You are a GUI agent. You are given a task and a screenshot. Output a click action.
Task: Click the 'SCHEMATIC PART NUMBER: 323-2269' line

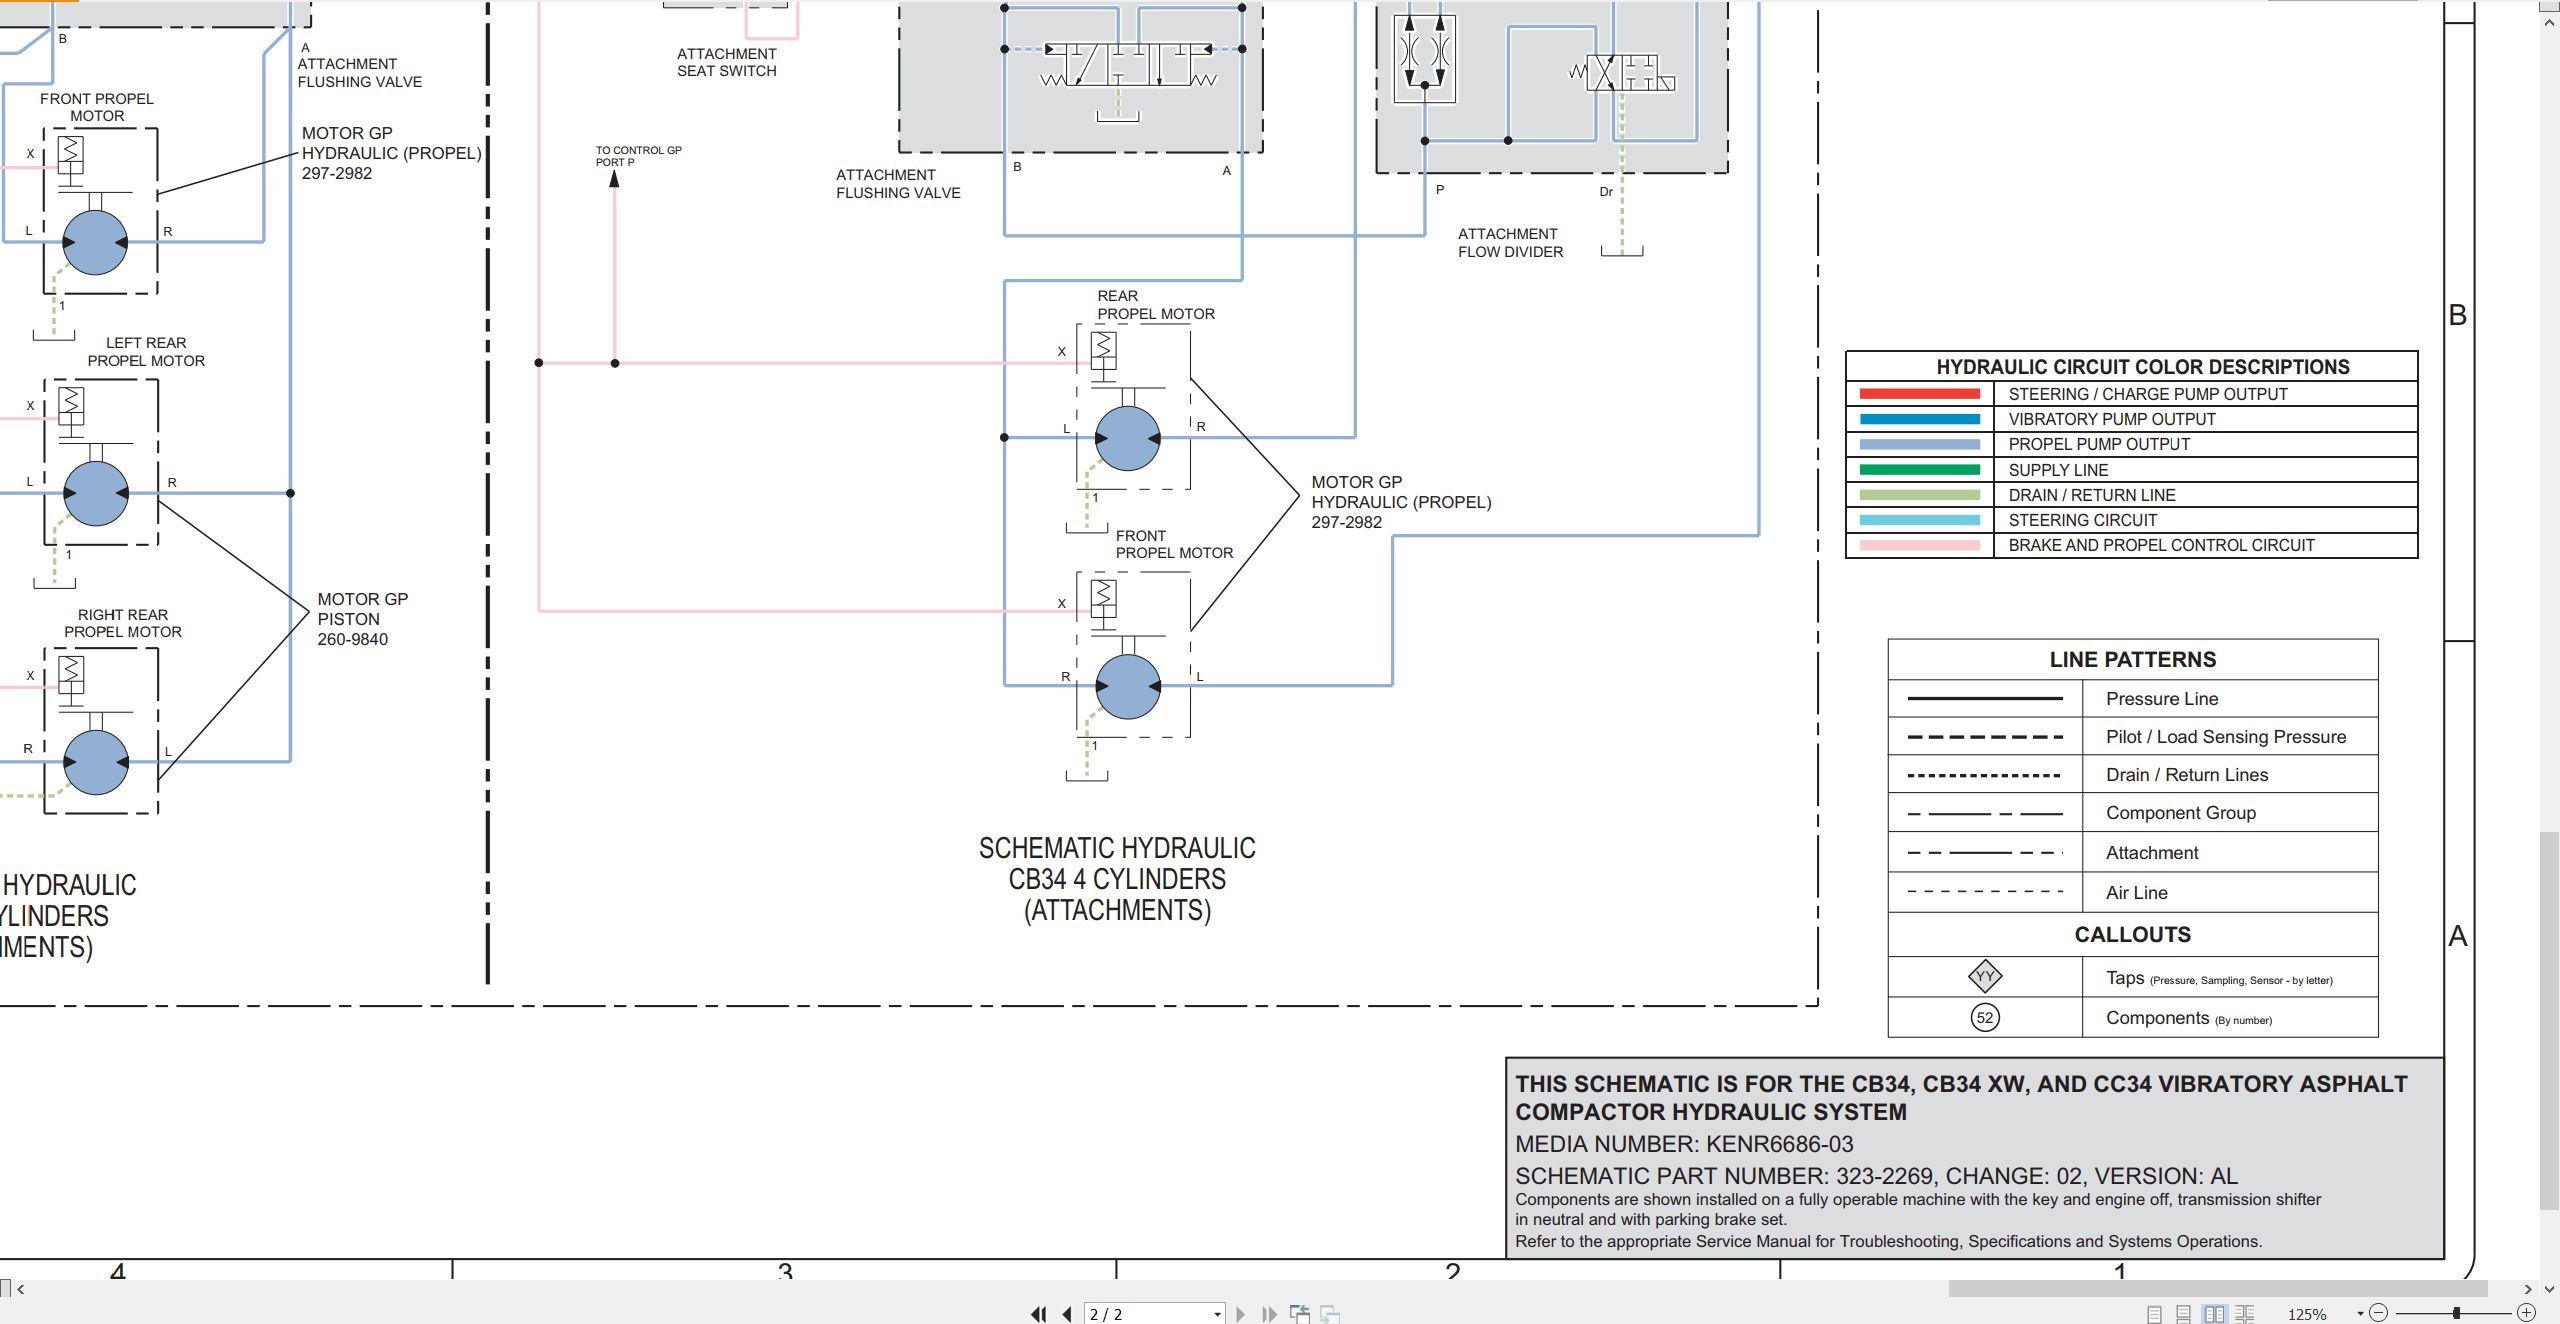pyautogui.click(x=1876, y=1176)
